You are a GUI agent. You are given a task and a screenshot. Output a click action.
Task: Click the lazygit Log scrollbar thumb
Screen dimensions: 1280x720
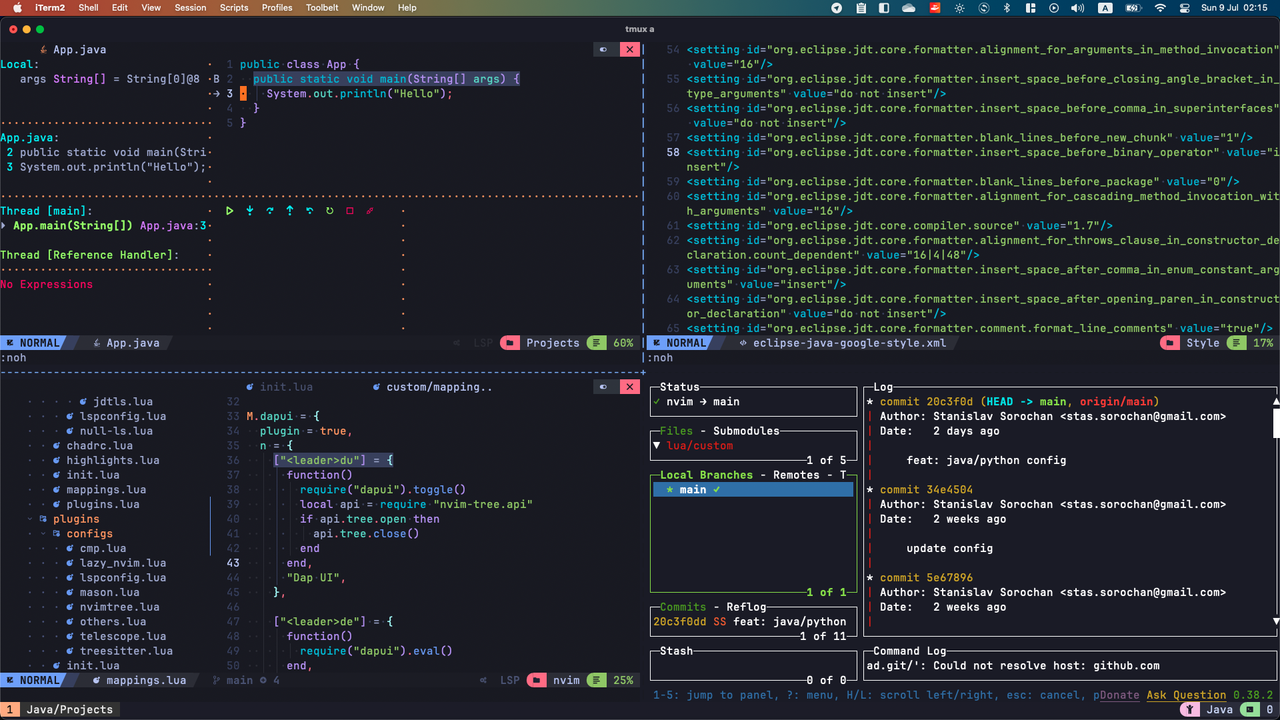(1276, 422)
